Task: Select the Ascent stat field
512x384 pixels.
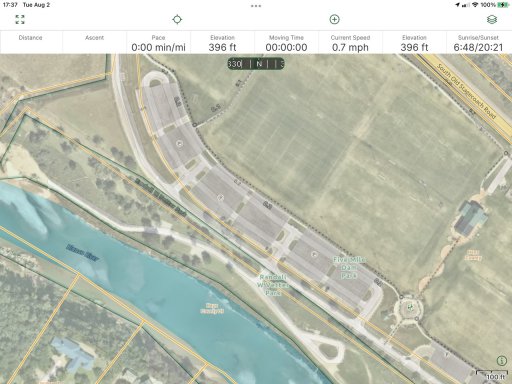Action: point(94,42)
